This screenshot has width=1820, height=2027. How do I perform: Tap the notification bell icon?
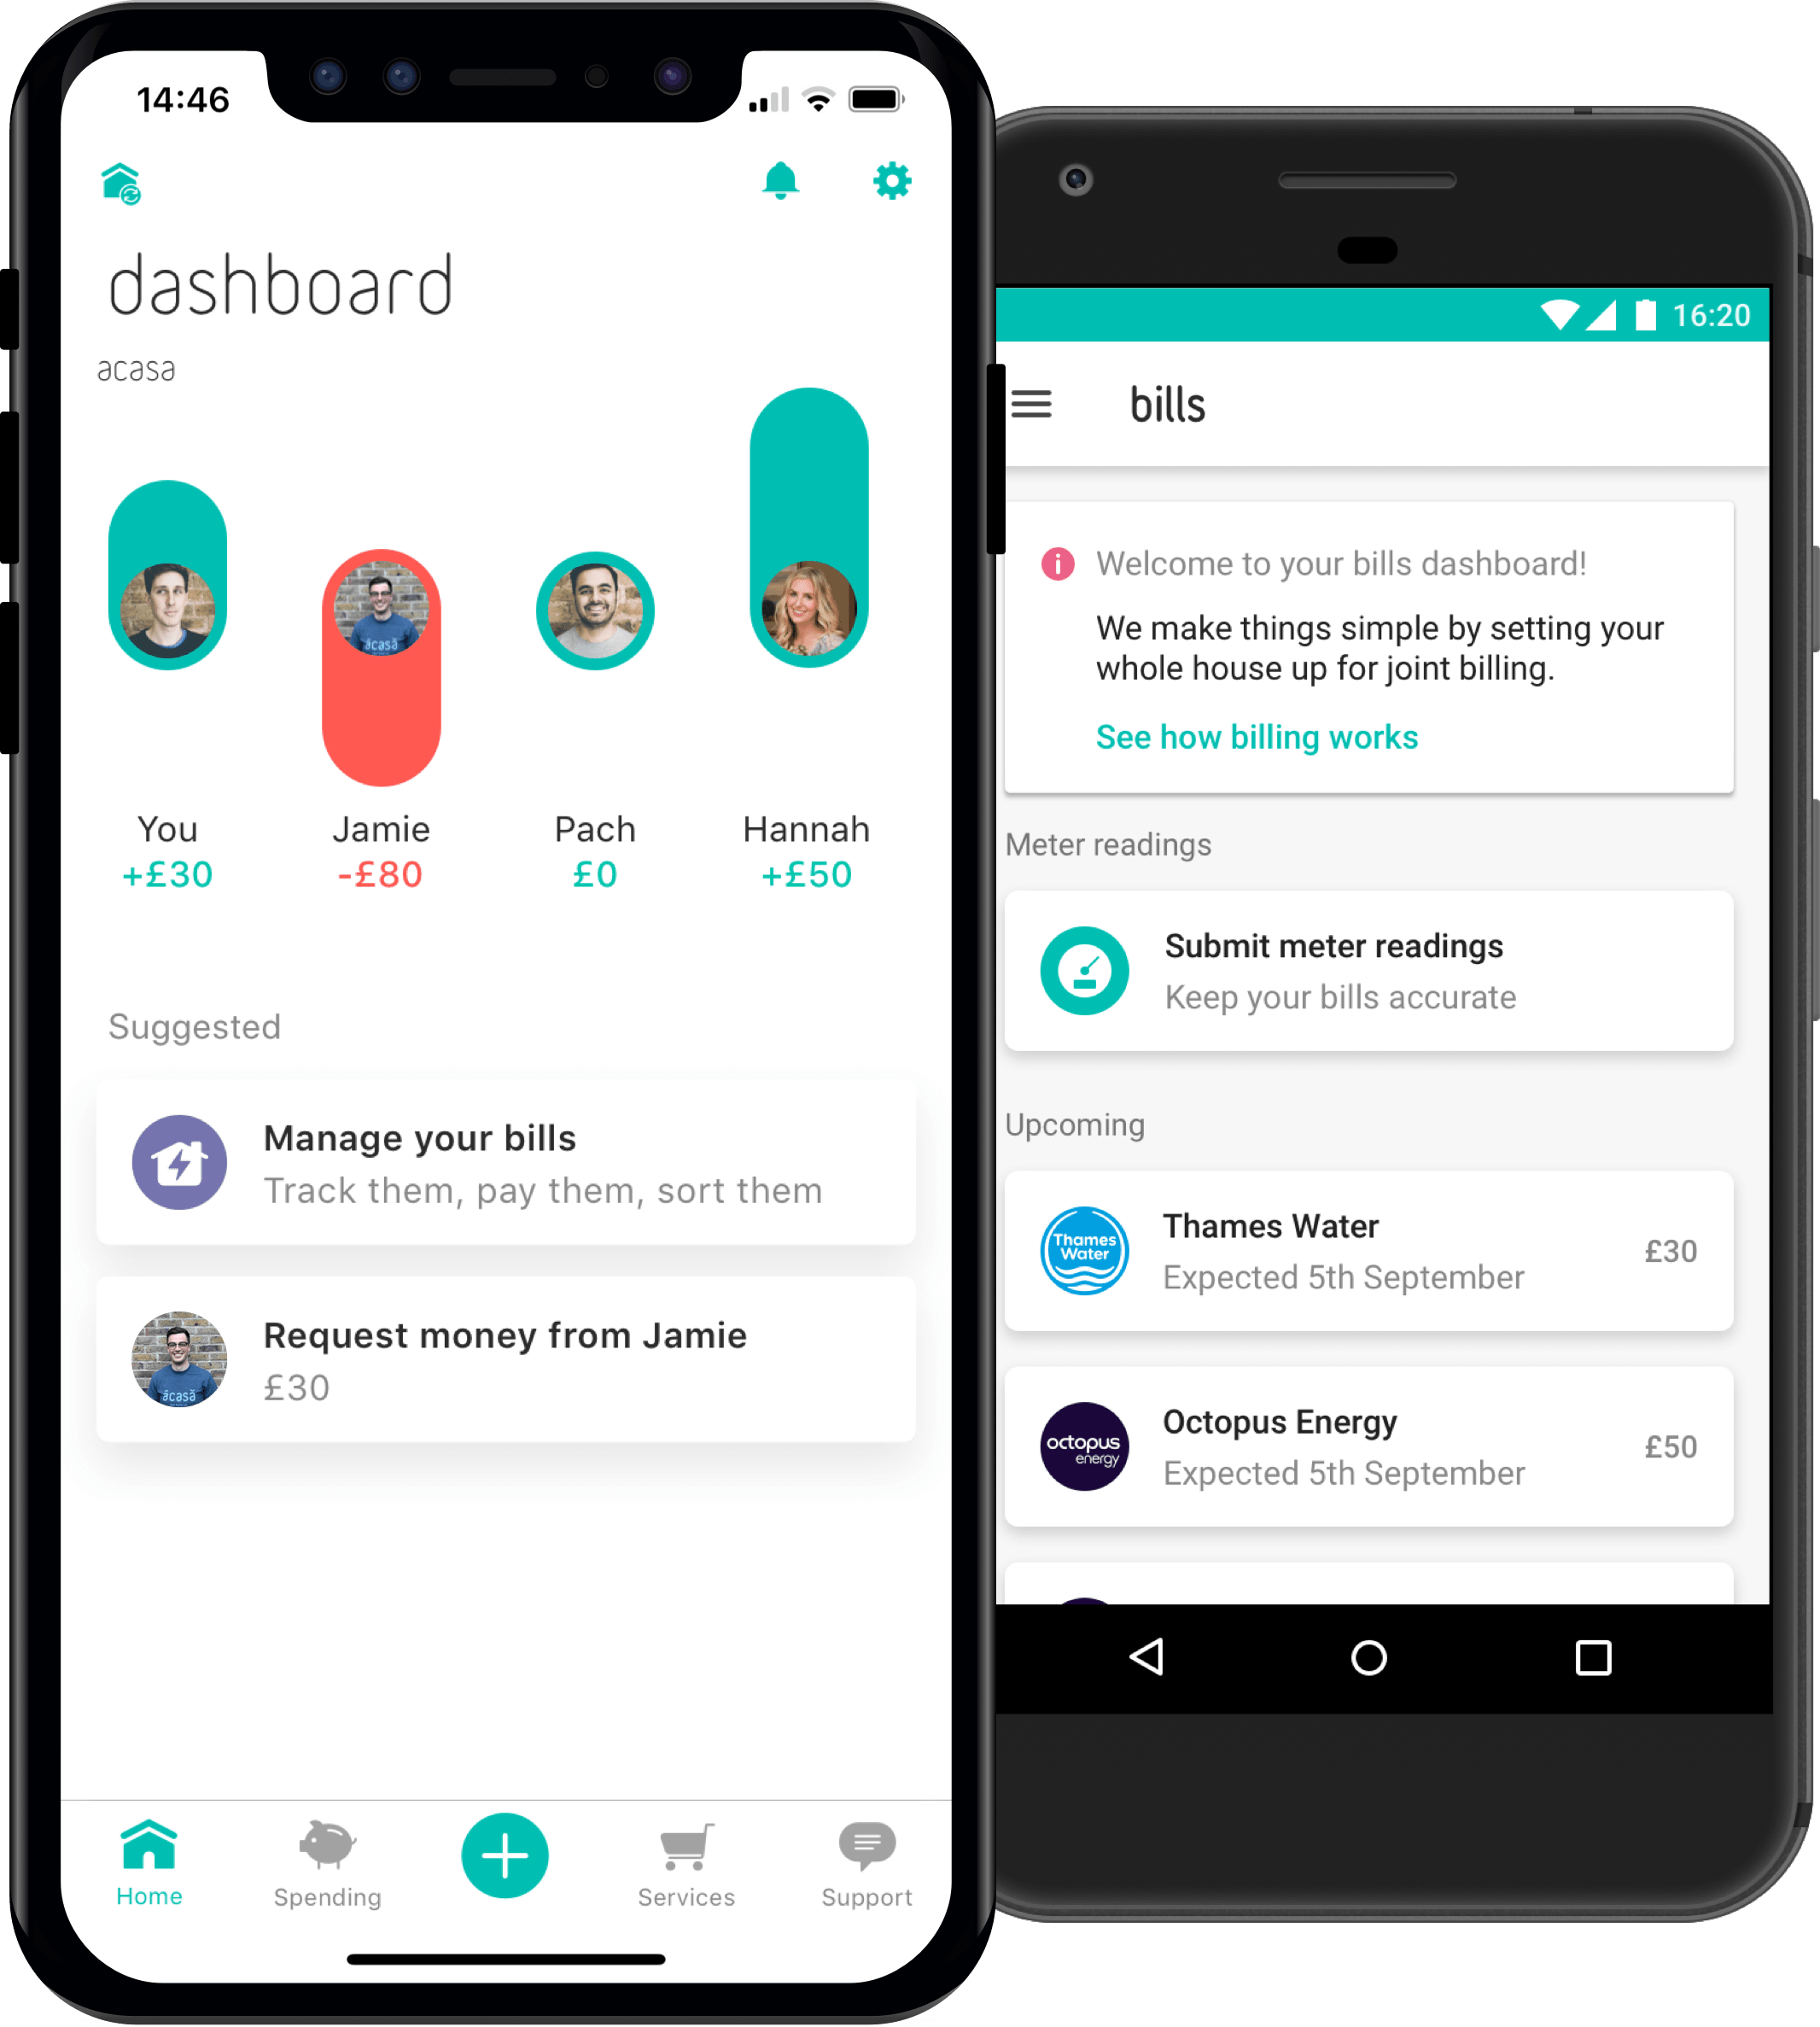click(780, 181)
